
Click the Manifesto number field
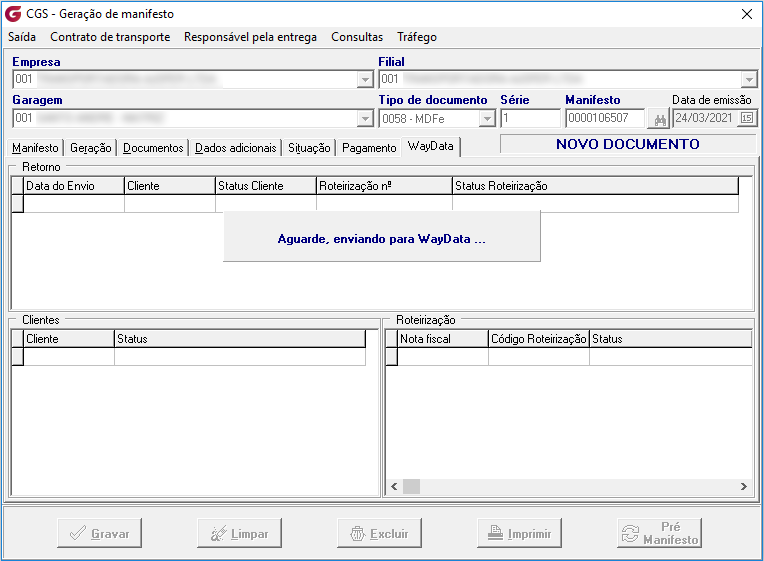605,118
